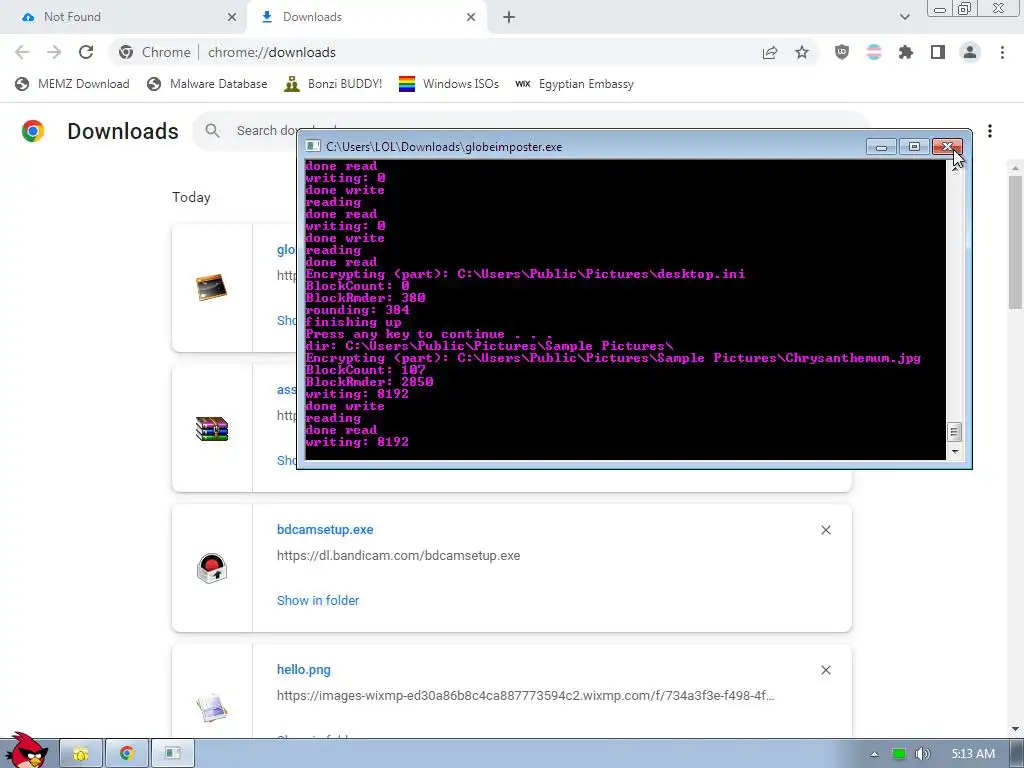
Task: Click the Chrome logo beside Downloads heading
Action: (x=33, y=131)
